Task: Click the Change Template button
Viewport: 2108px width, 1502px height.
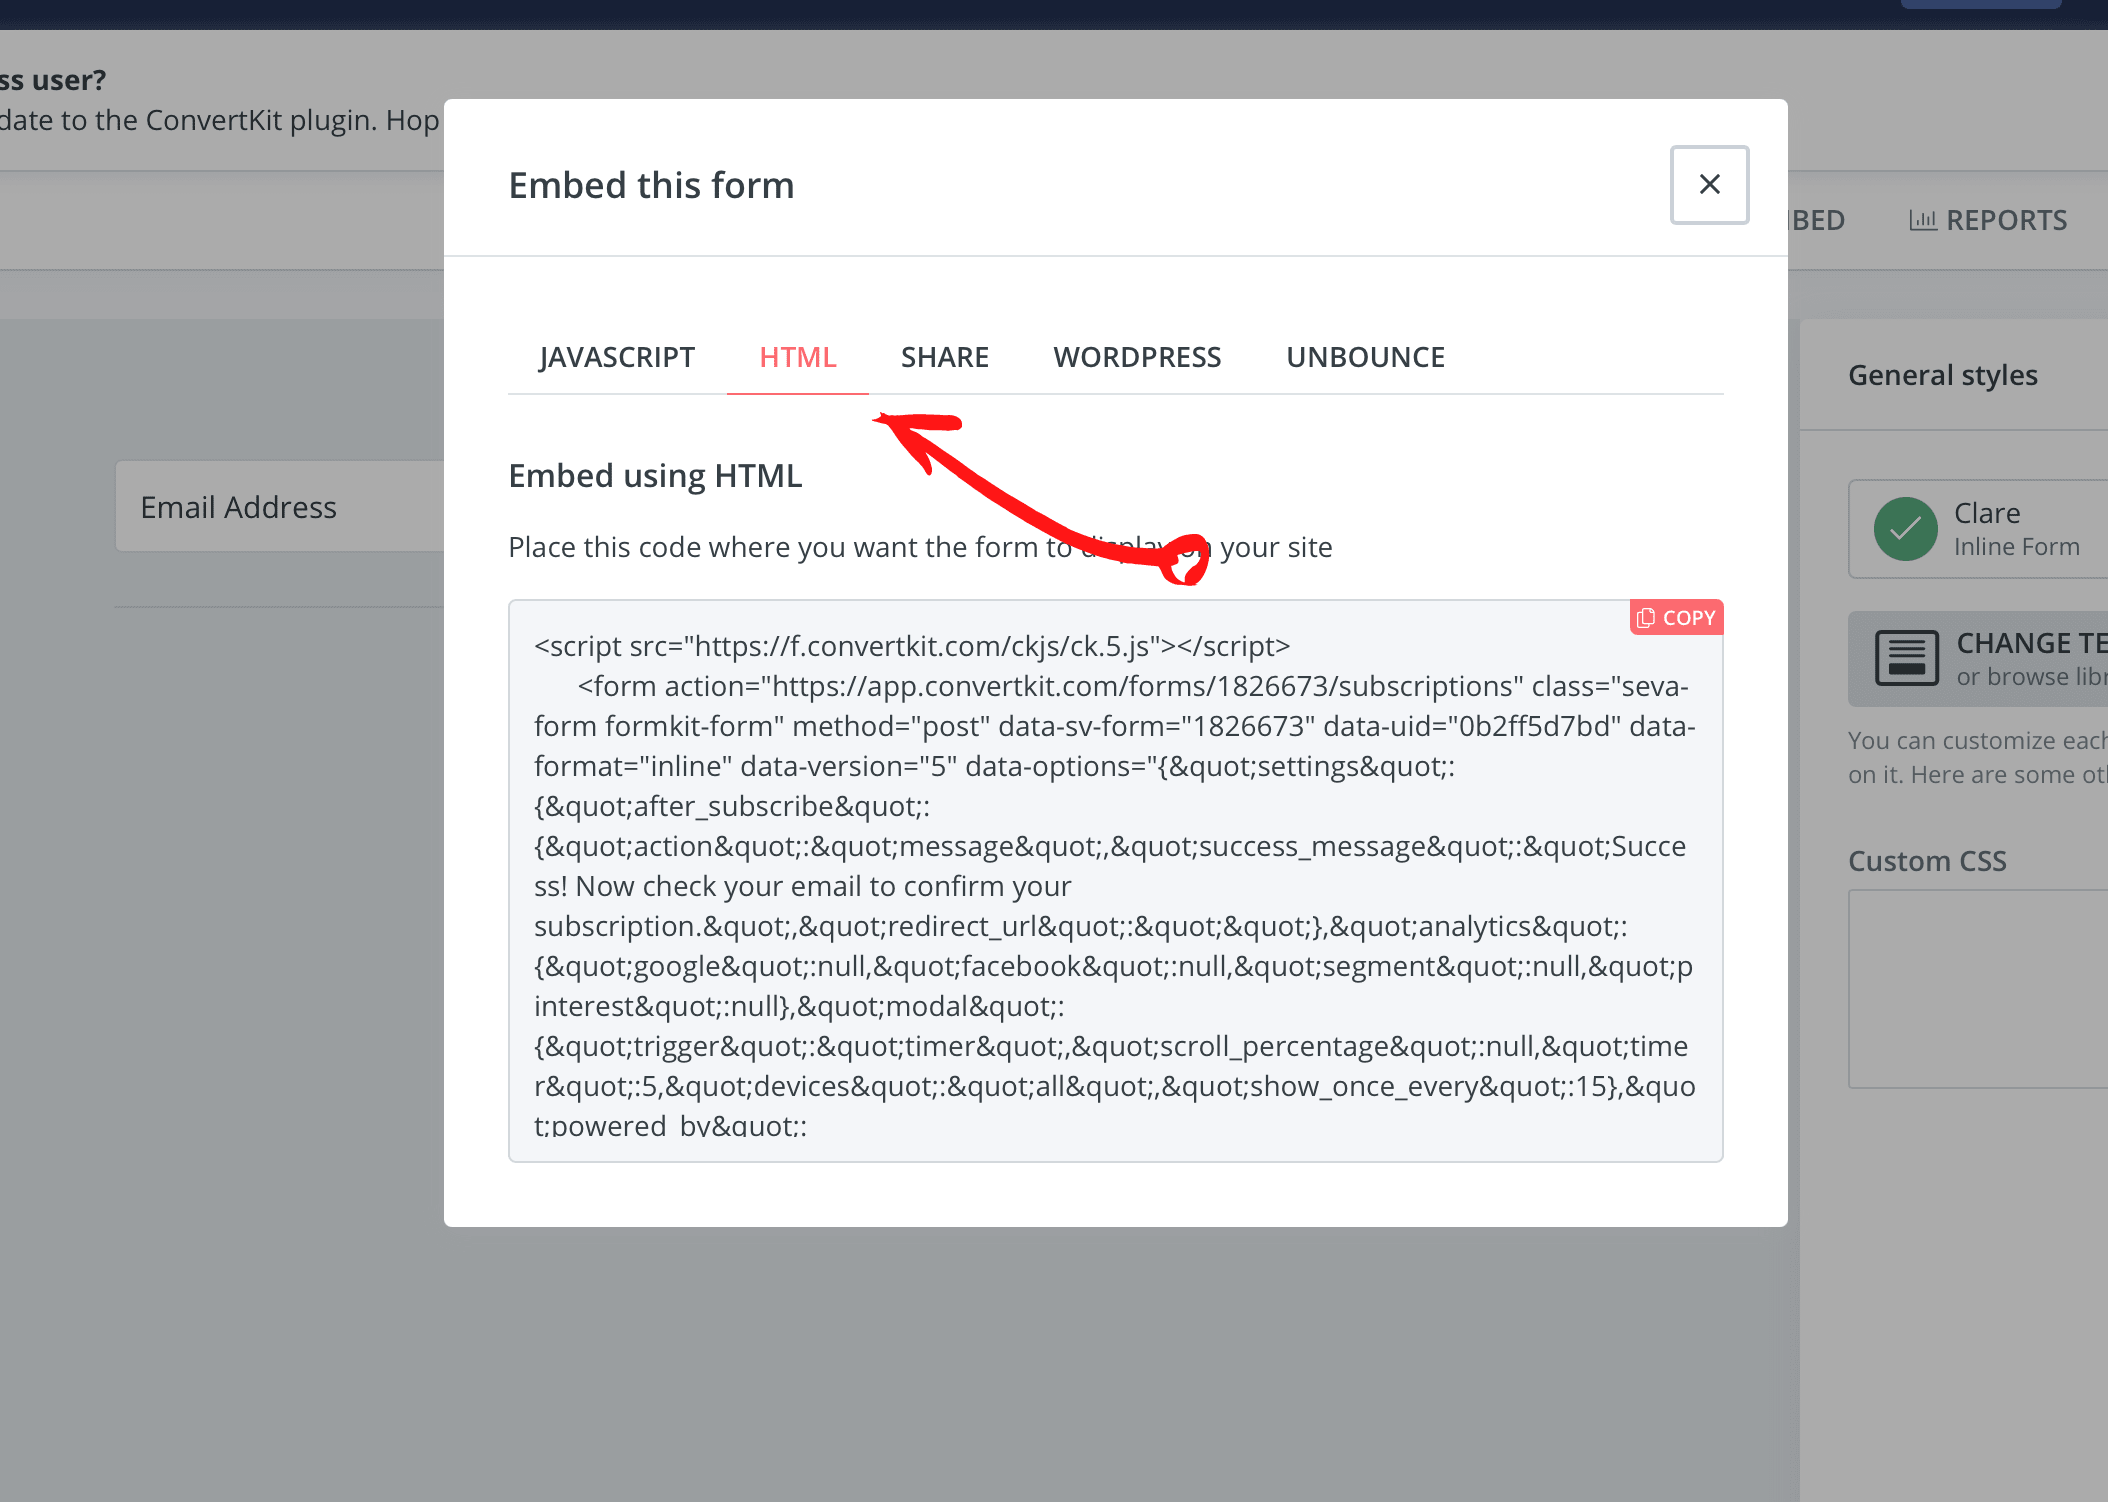Action: pos(1978,659)
